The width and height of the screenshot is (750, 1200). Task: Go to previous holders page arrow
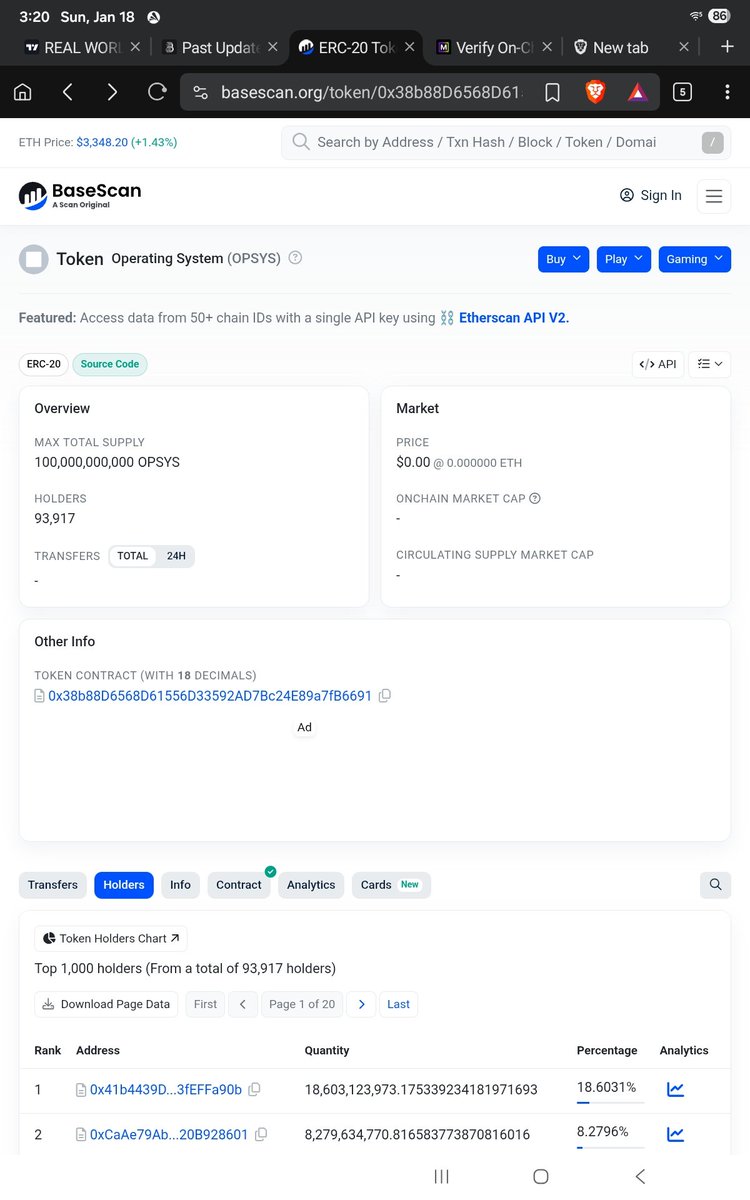pyautogui.click(x=243, y=1004)
